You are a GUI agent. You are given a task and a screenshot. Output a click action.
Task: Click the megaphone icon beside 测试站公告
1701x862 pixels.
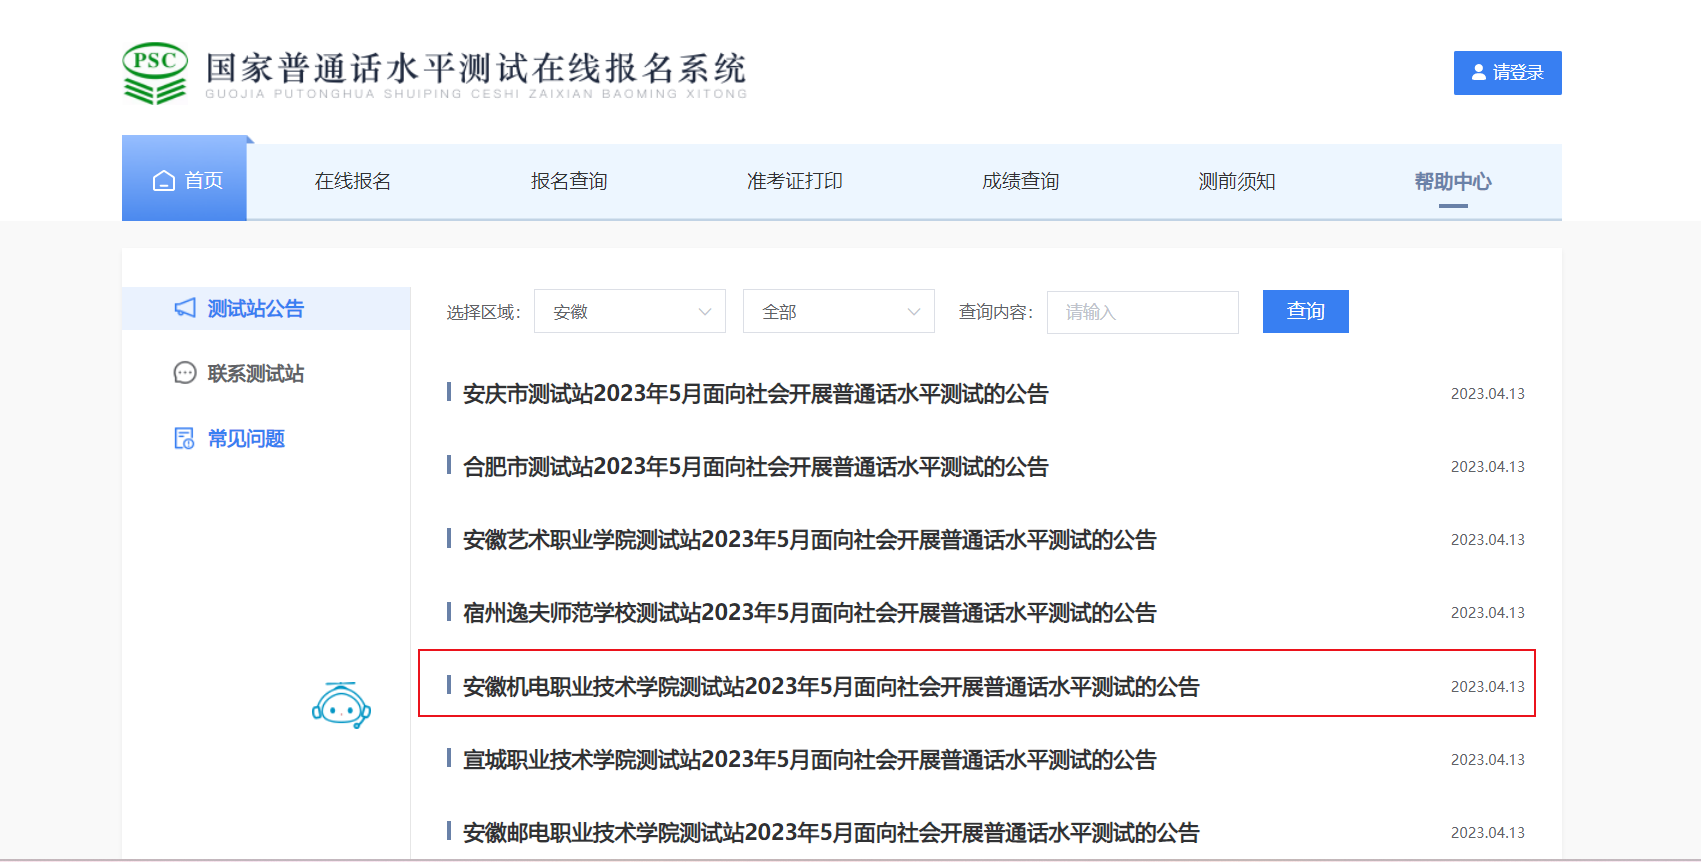[x=185, y=308]
